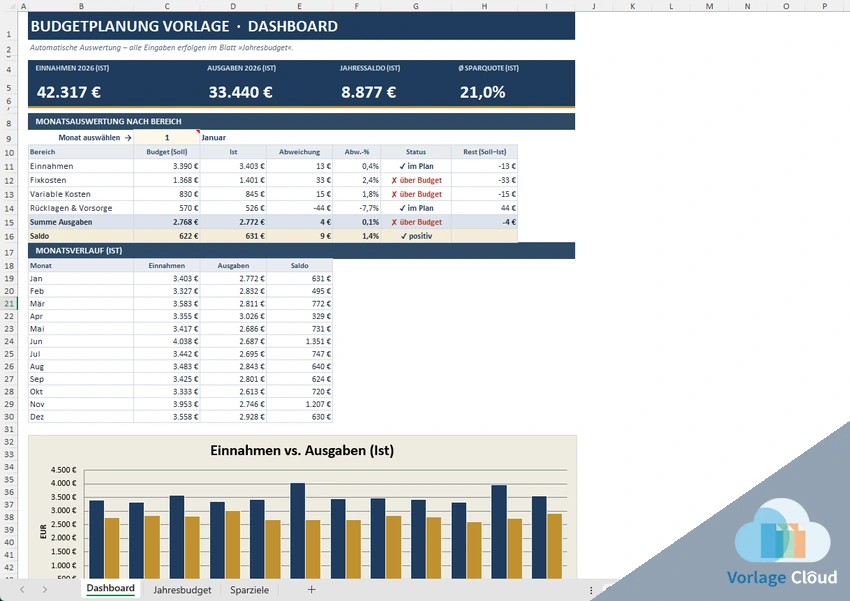Select the 1.401 € Fixkosten Ist cell
This screenshot has height=601, width=850.
click(233, 180)
